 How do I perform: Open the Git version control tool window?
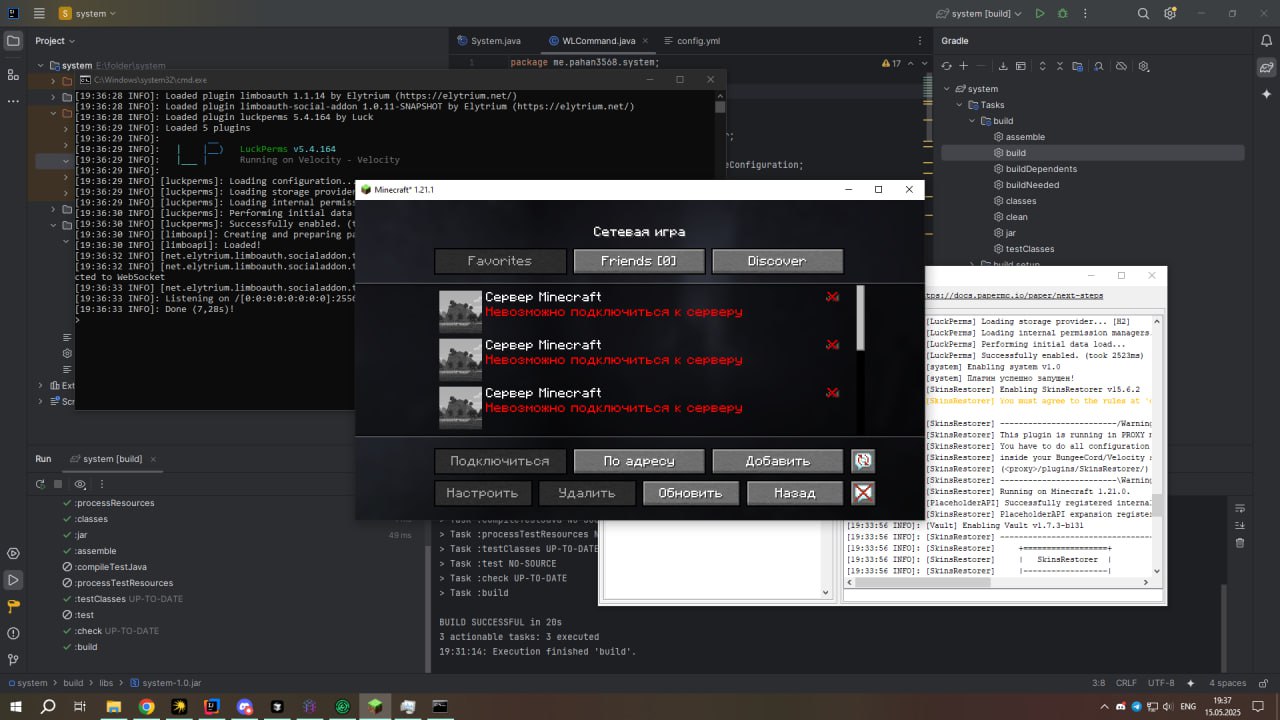point(13,660)
